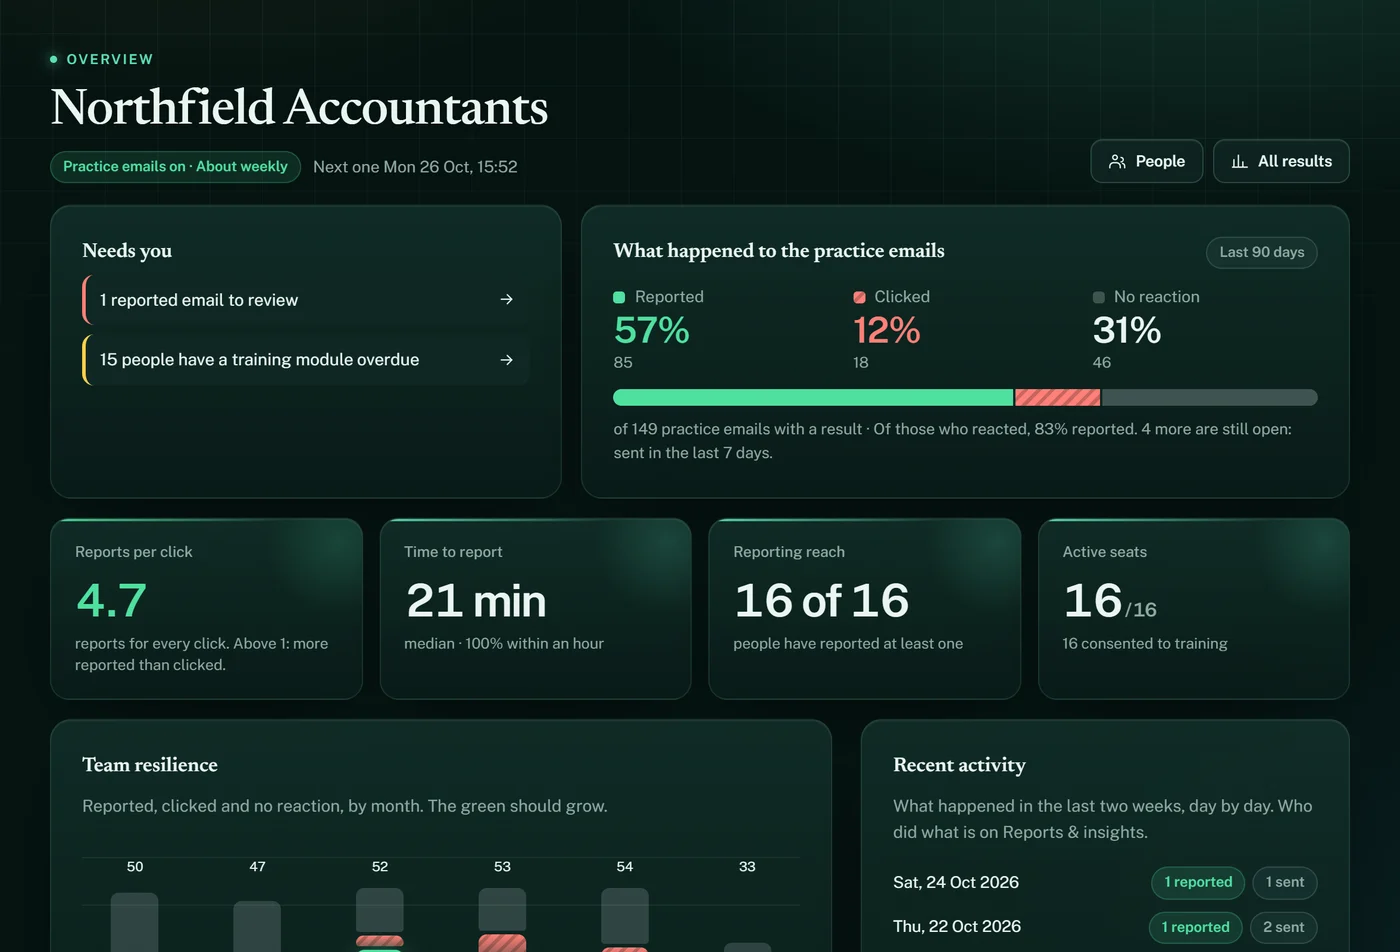The width and height of the screenshot is (1400, 952).
Task: Open the Reporting reach card
Action: pyautogui.click(x=864, y=609)
